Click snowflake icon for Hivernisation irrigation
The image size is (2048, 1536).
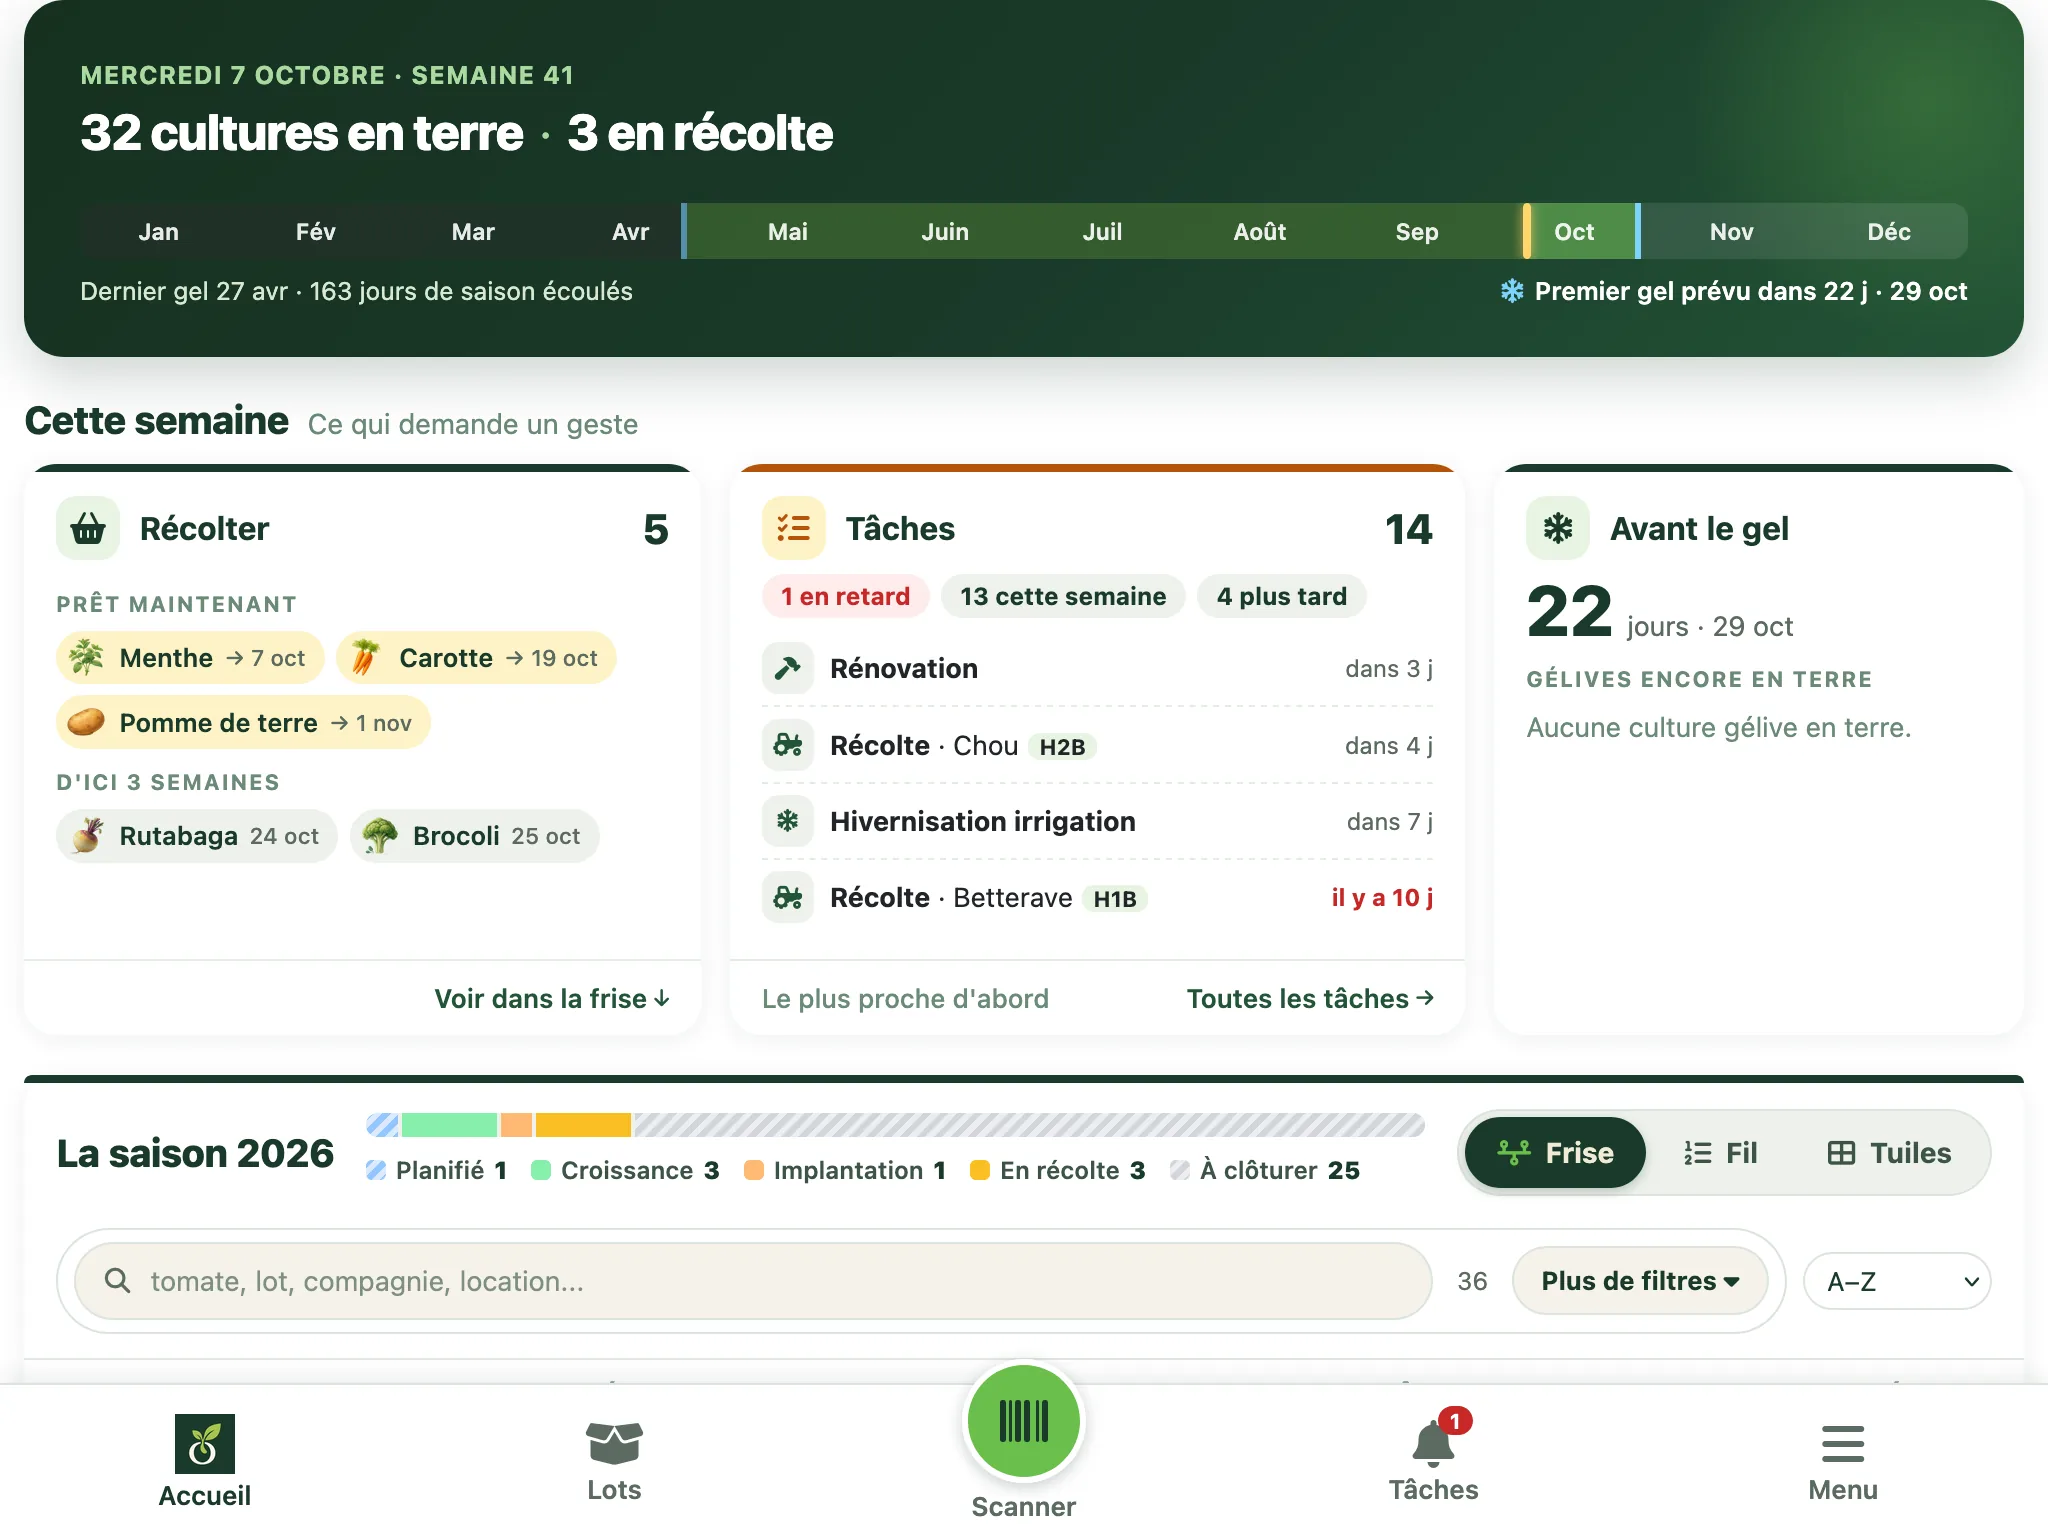[788, 822]
